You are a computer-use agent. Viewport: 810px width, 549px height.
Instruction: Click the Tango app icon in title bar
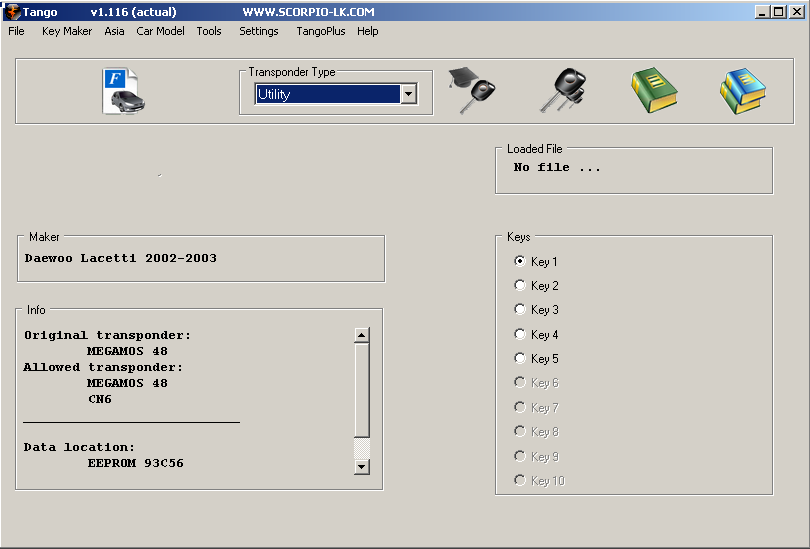click(x=12, y=12)
